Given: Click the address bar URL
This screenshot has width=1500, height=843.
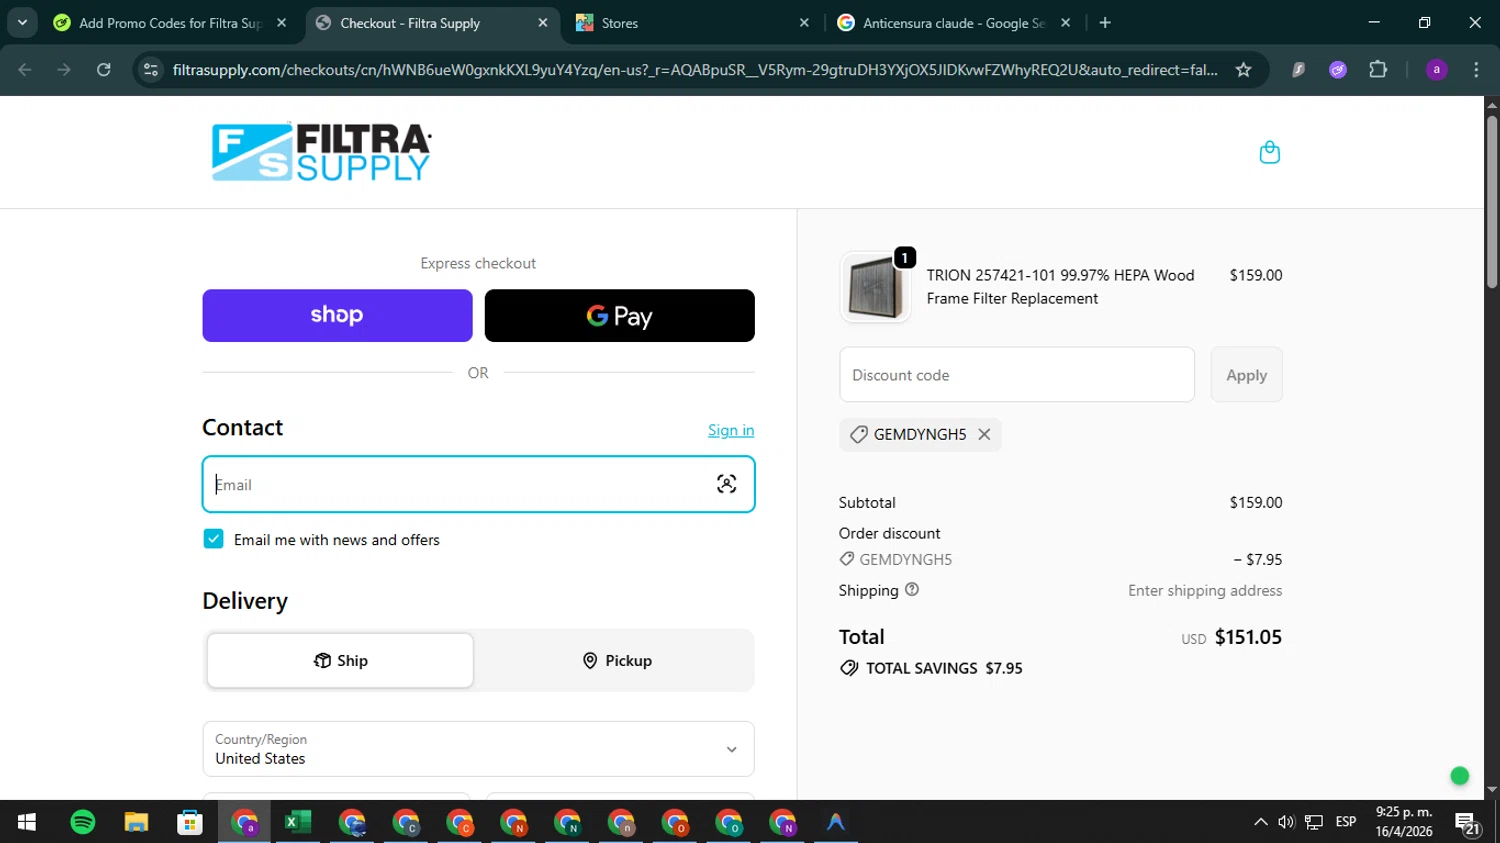Looking at the screenshot, I should (x=695, y=70).
